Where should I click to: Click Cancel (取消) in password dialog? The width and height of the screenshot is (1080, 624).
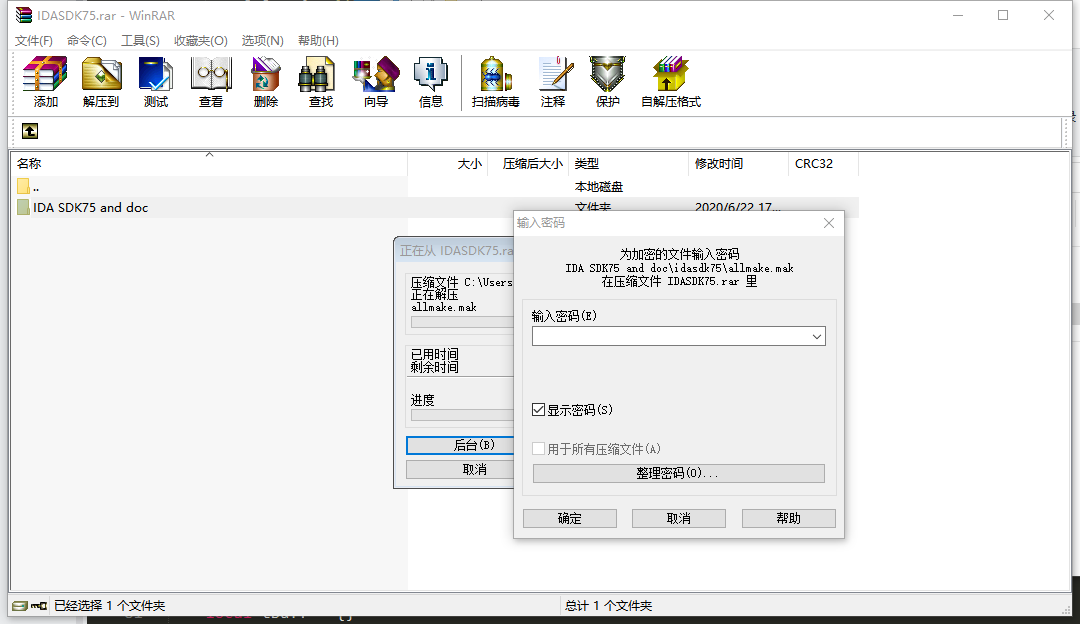point(678,519)
